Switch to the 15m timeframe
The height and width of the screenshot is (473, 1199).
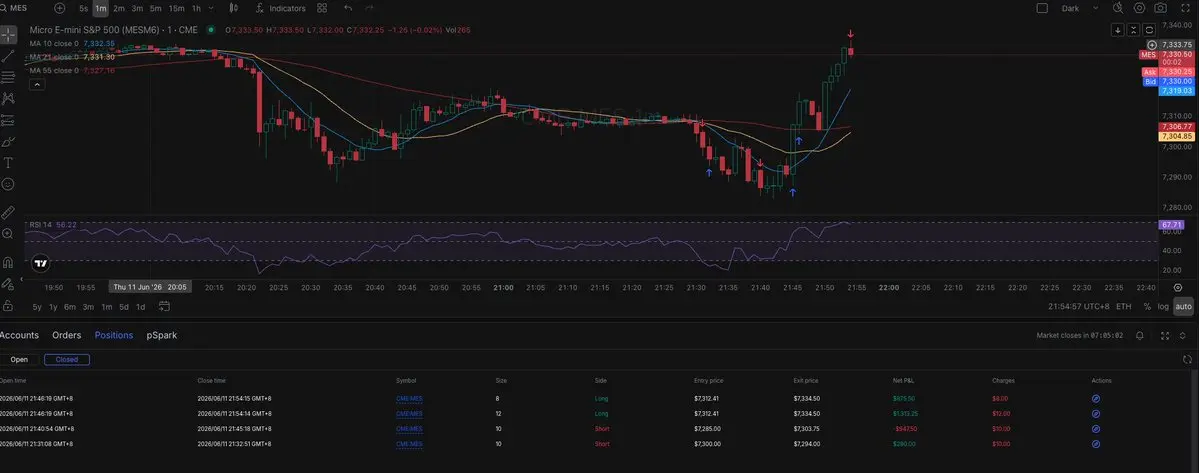coord(176,8)
